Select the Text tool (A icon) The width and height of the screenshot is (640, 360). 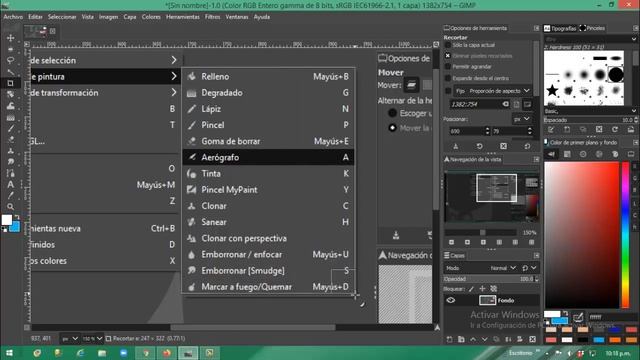[x=11, y=184]
